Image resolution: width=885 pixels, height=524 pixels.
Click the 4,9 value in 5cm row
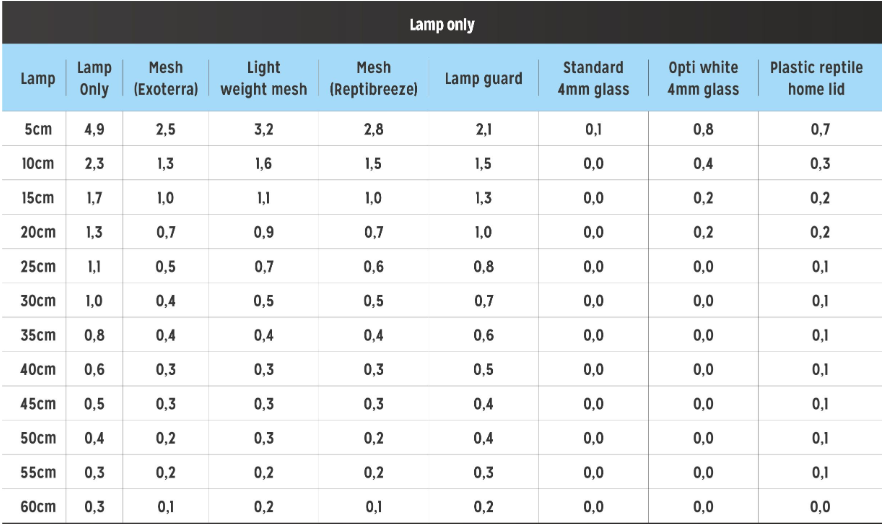click(x=94, y=129)
